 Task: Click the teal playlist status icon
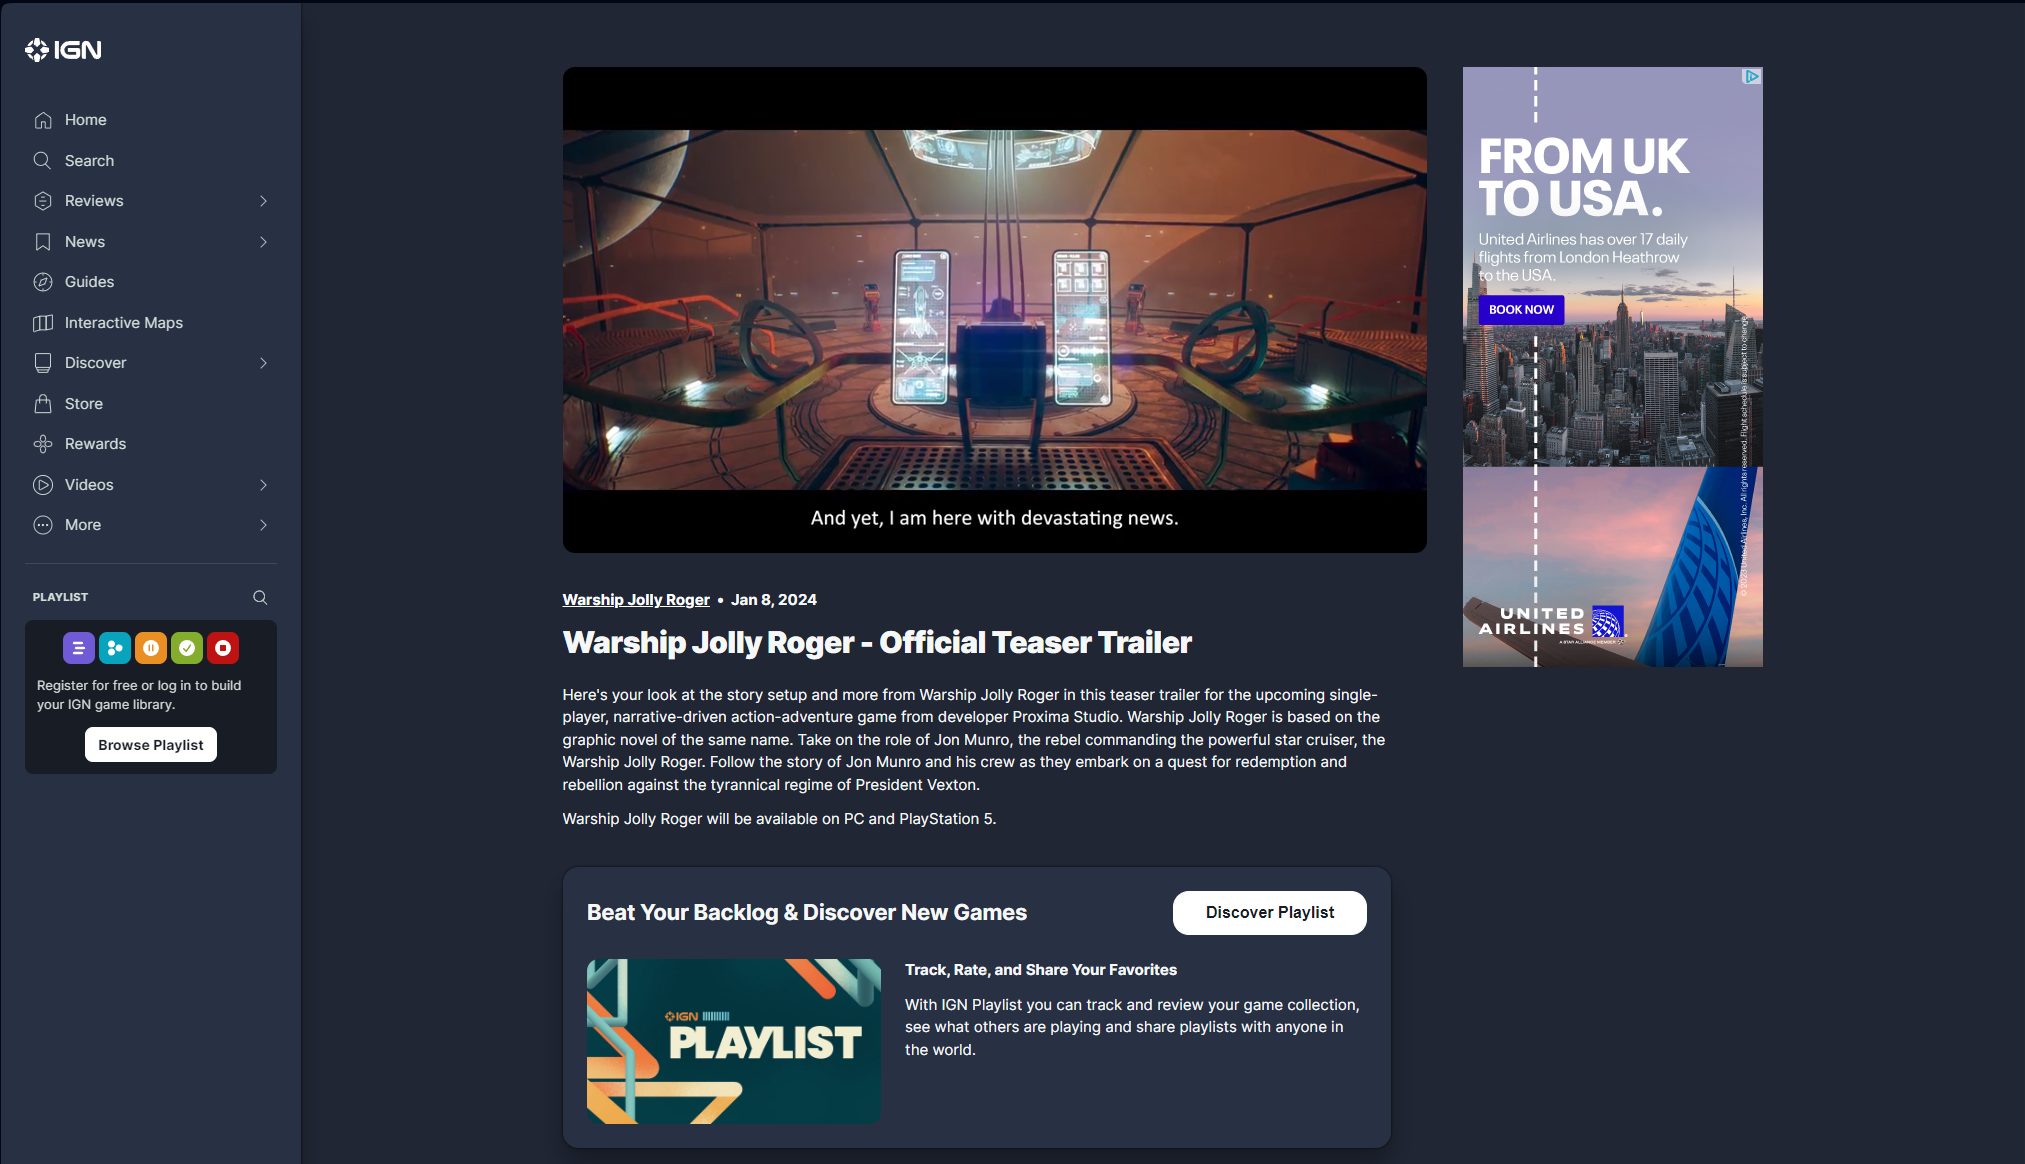click(x=115, y=648)
